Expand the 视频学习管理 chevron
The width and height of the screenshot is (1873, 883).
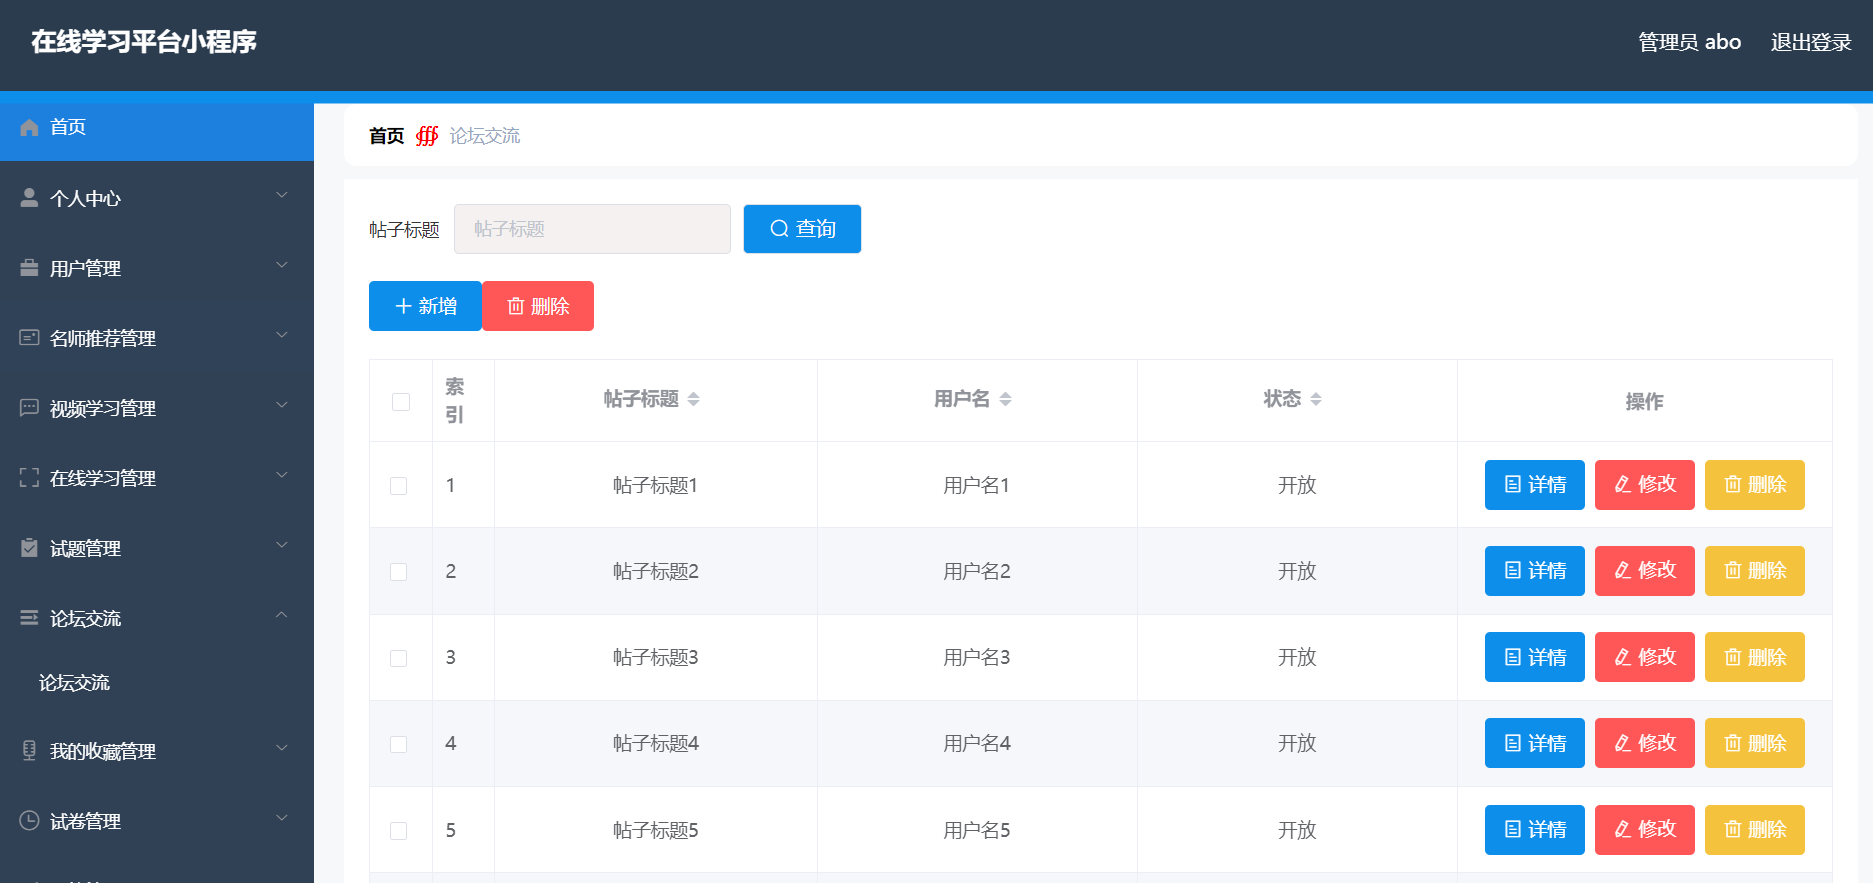pyautogui.click(x=282, y=405)
